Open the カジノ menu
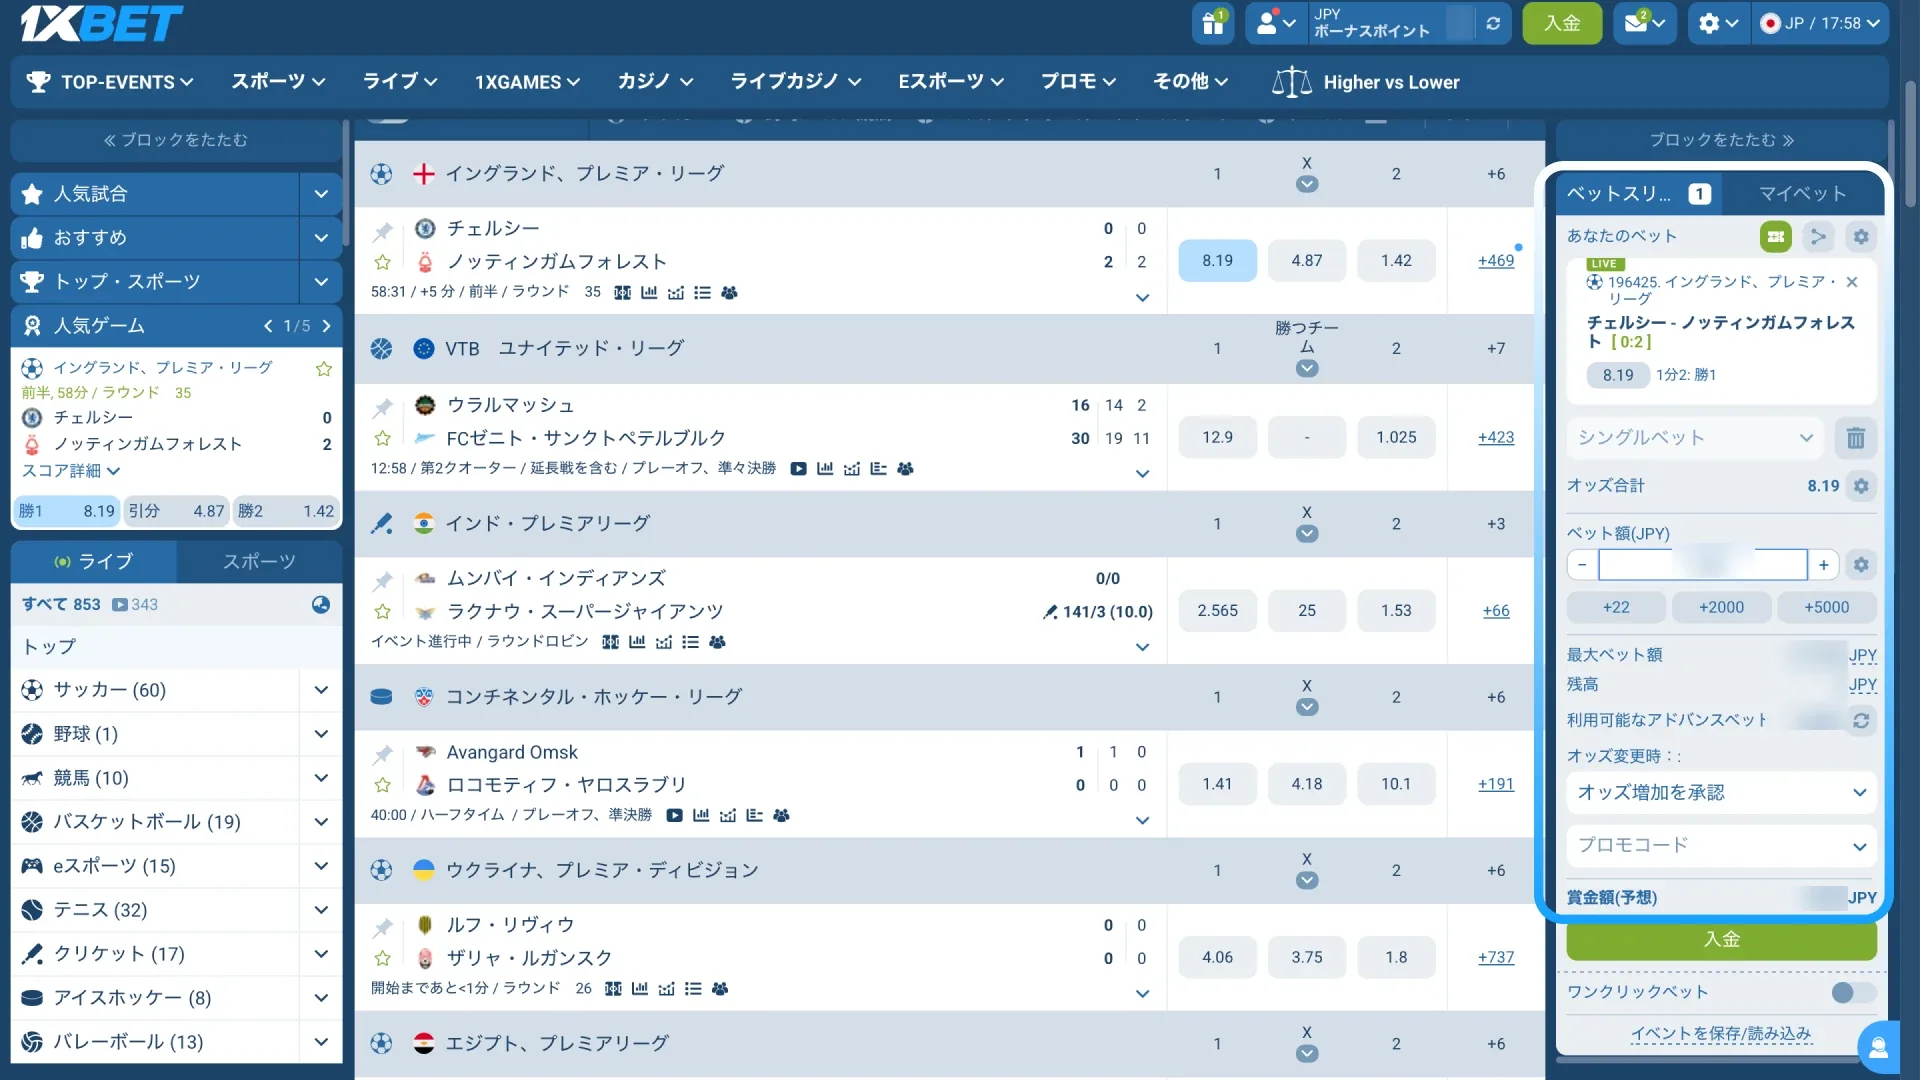 click(655, 82)
